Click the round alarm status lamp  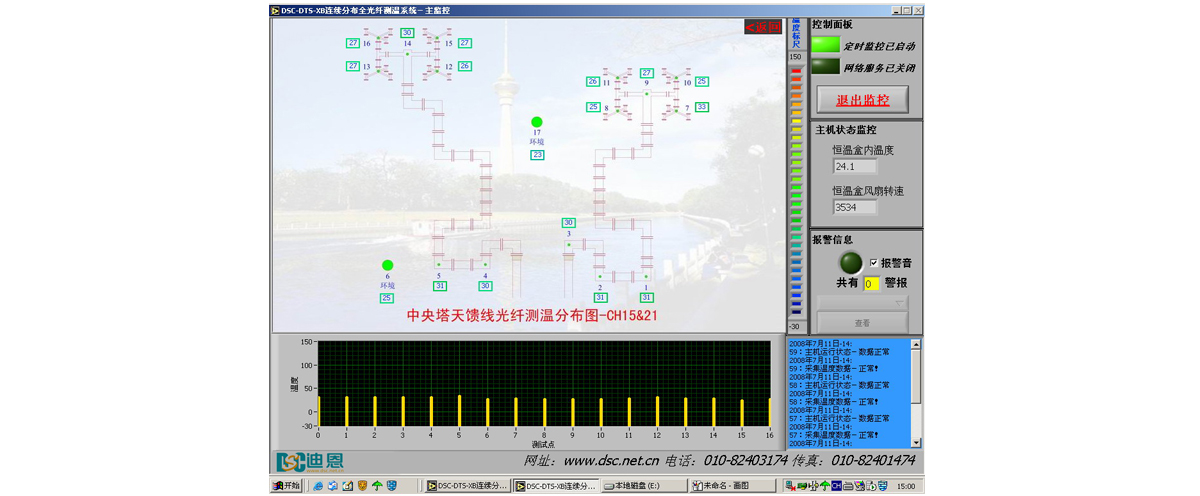coord(850,263)
